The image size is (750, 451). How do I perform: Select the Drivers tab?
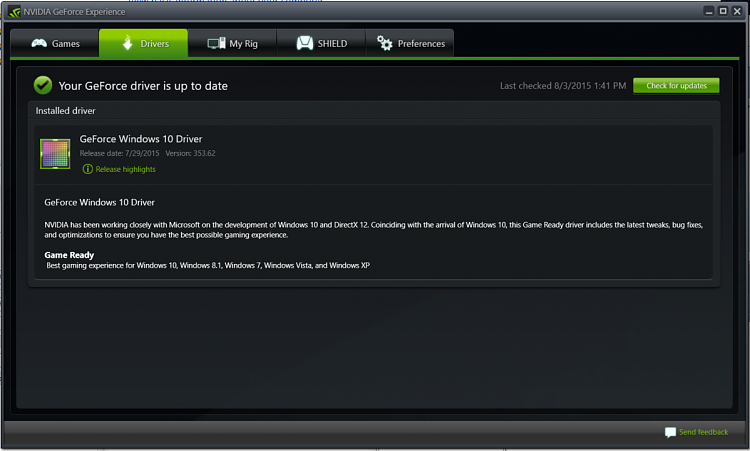coord(143,43)
